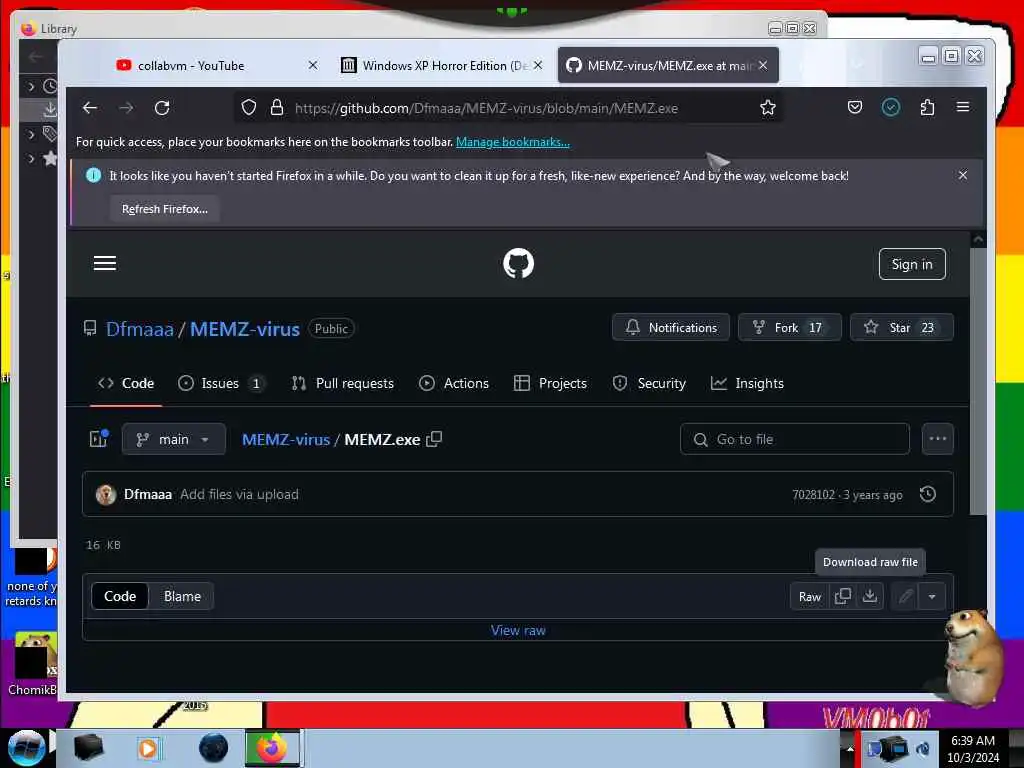1024x768 pixels.
Task: Click the Raw button
Action: [x=810, y=596]
